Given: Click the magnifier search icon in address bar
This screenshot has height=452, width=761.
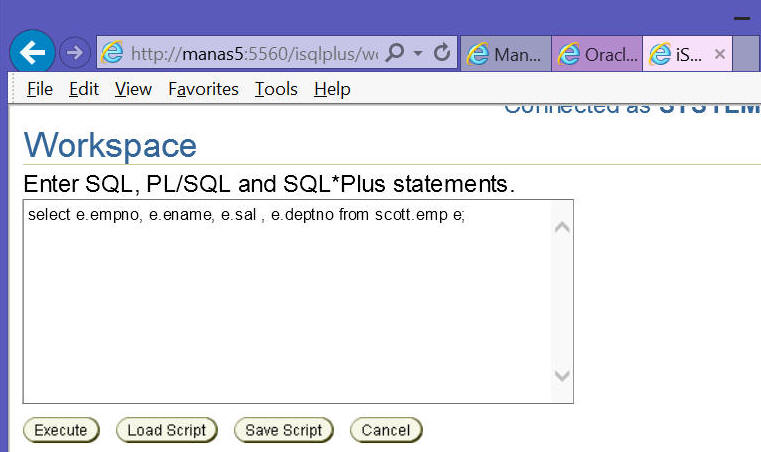Looking at the screenshot, I should tap(394, 52).
